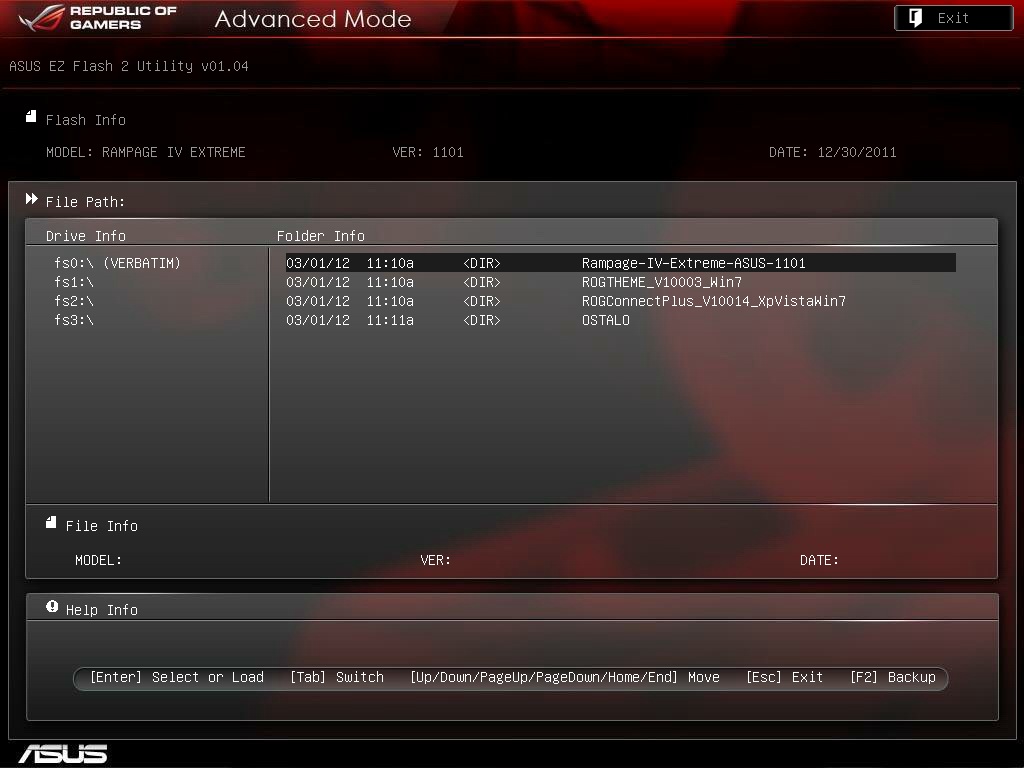Viewport: 1024px width, 768px height.
Task: Click the Folder Info column header
Action: [x=321, y=236]
